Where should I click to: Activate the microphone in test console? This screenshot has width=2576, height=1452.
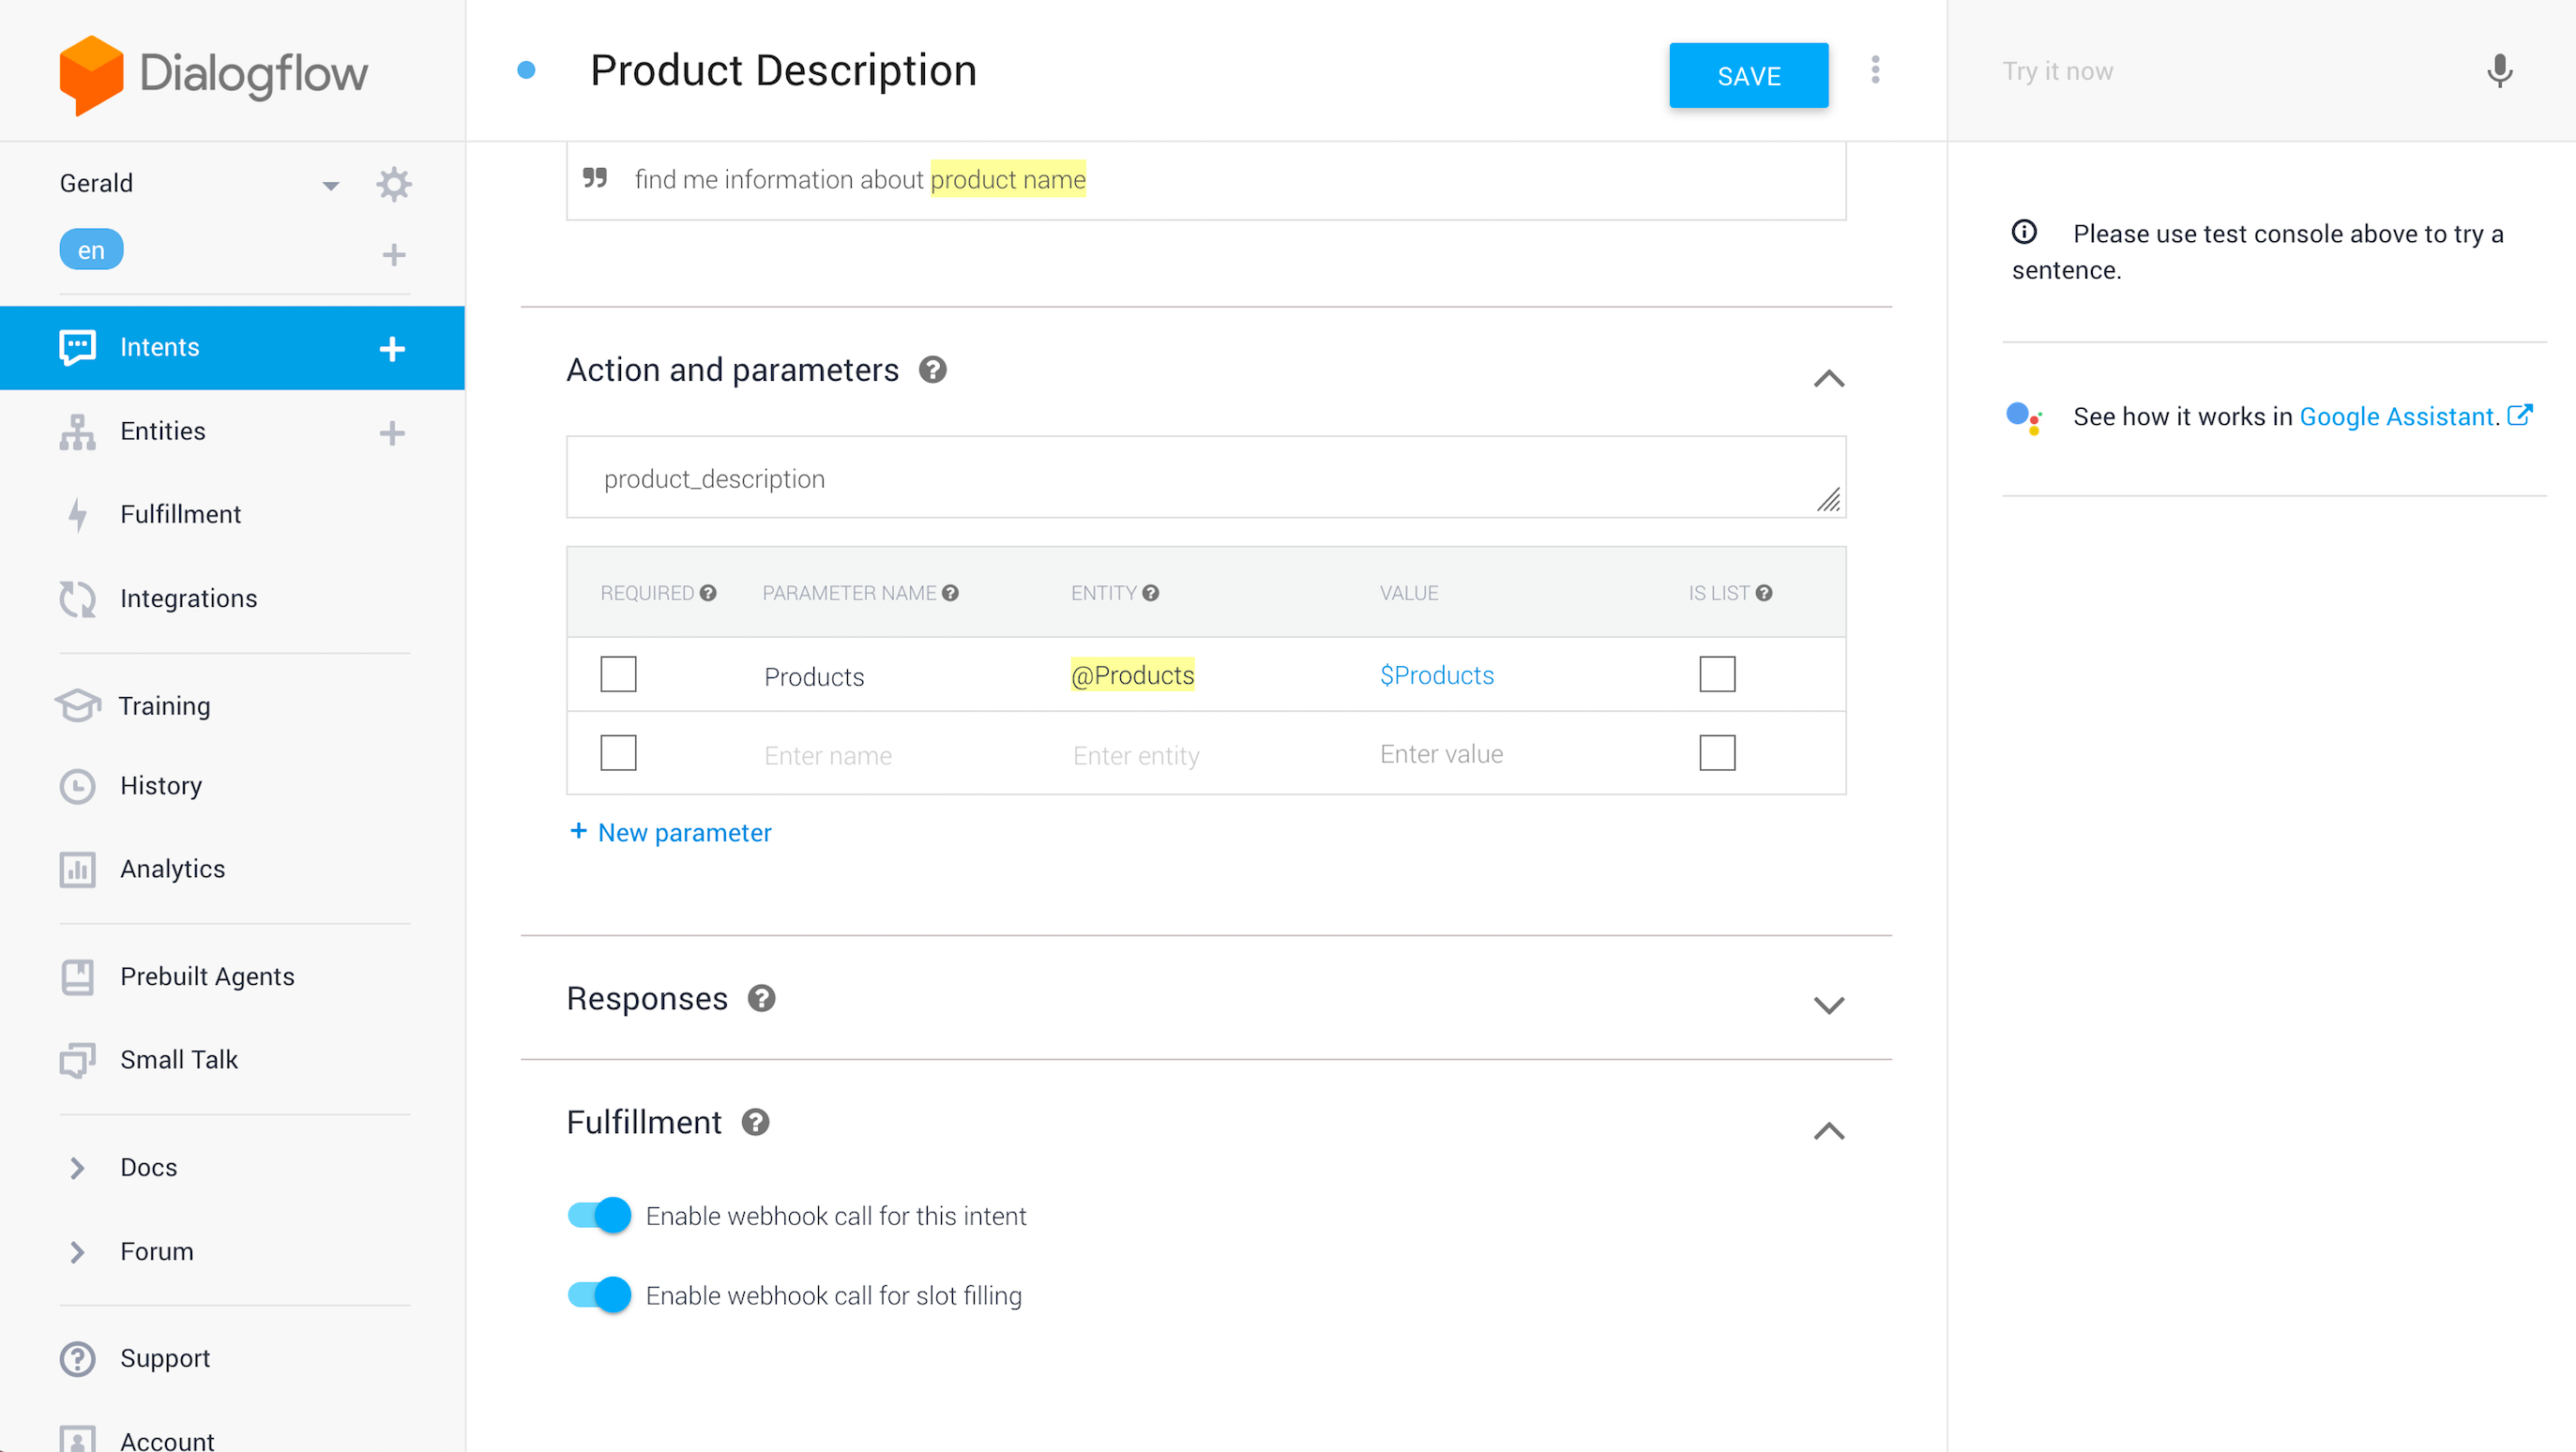point(2499,71)
